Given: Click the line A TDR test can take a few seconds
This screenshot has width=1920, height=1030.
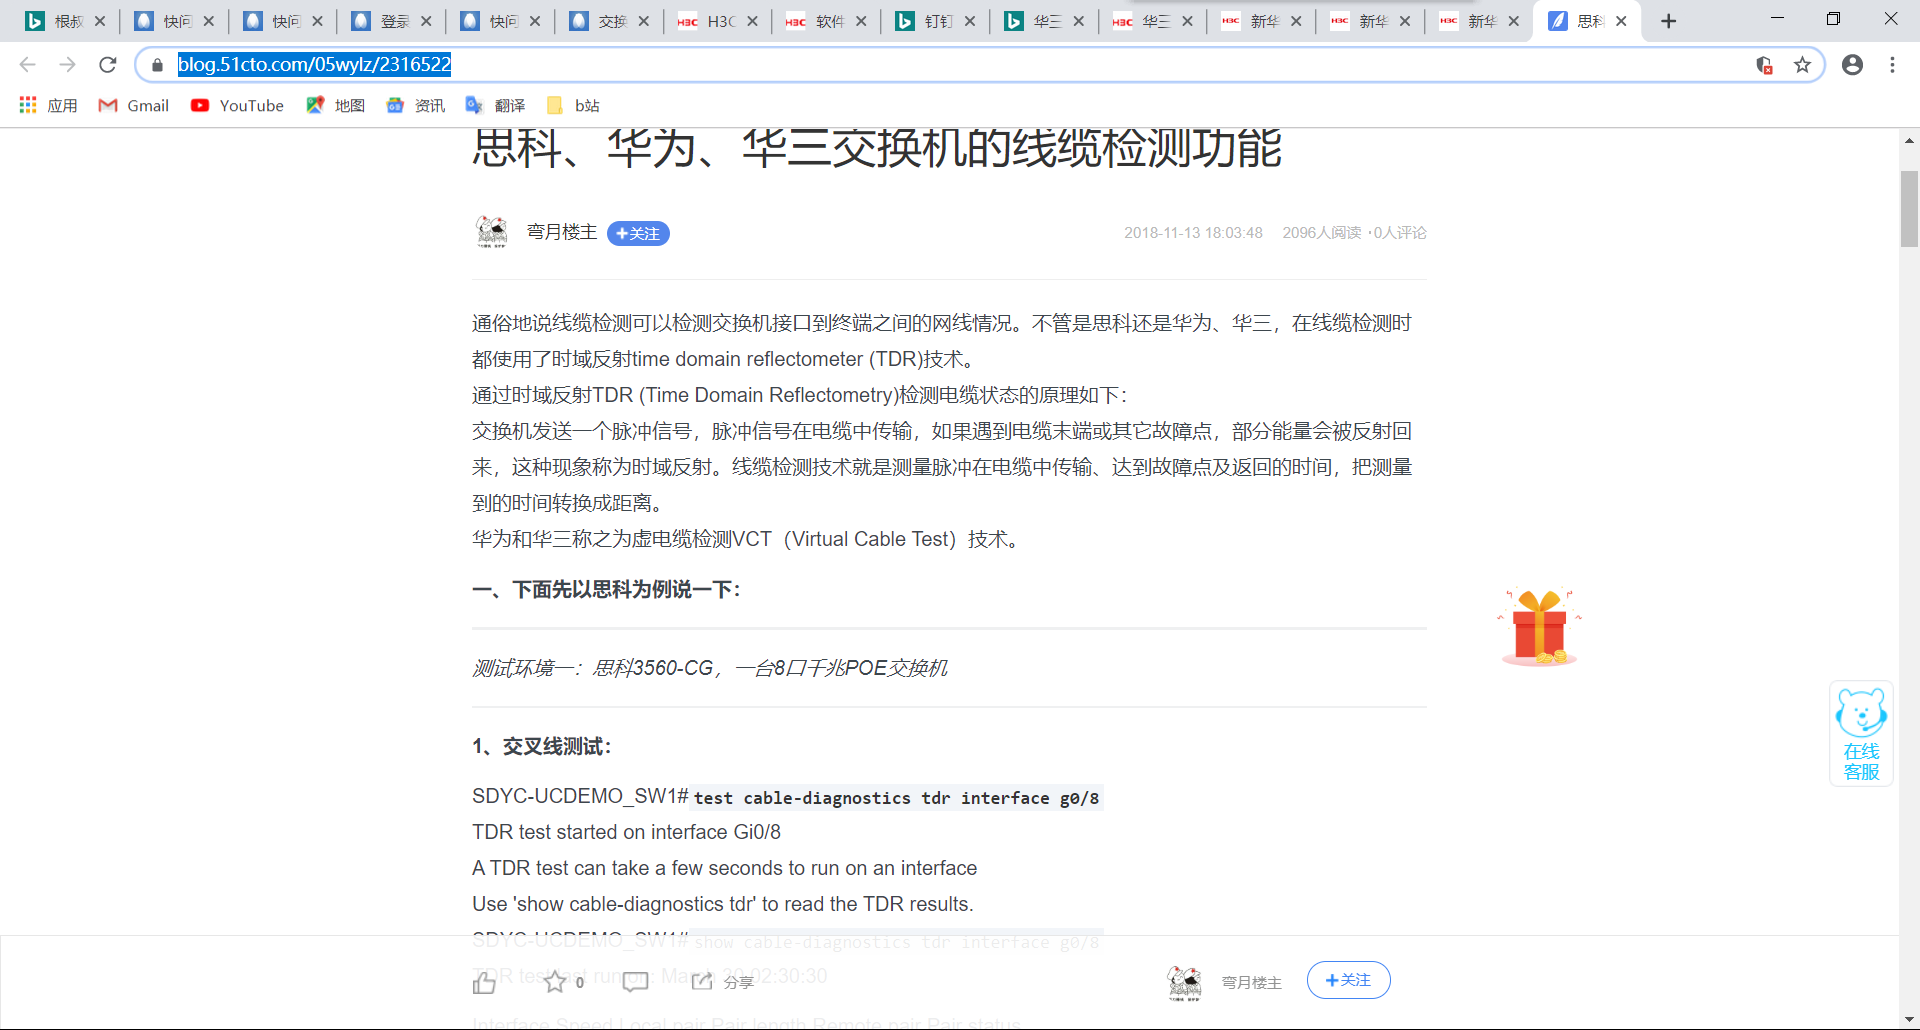Looking at the screenshot, I should click(x=724, y=868).
